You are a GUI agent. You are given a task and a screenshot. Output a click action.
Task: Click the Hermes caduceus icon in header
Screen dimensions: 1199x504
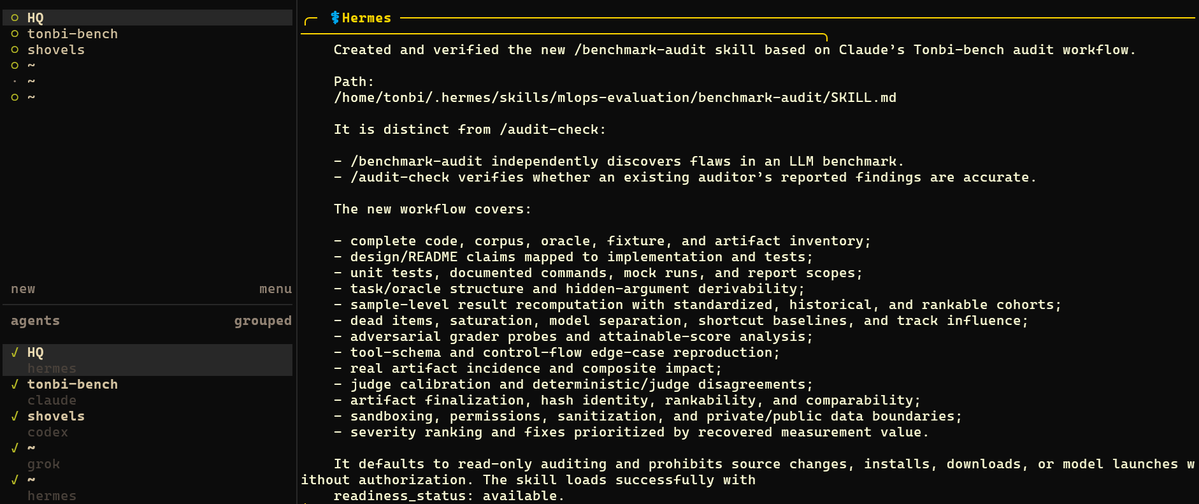[333, 18]
